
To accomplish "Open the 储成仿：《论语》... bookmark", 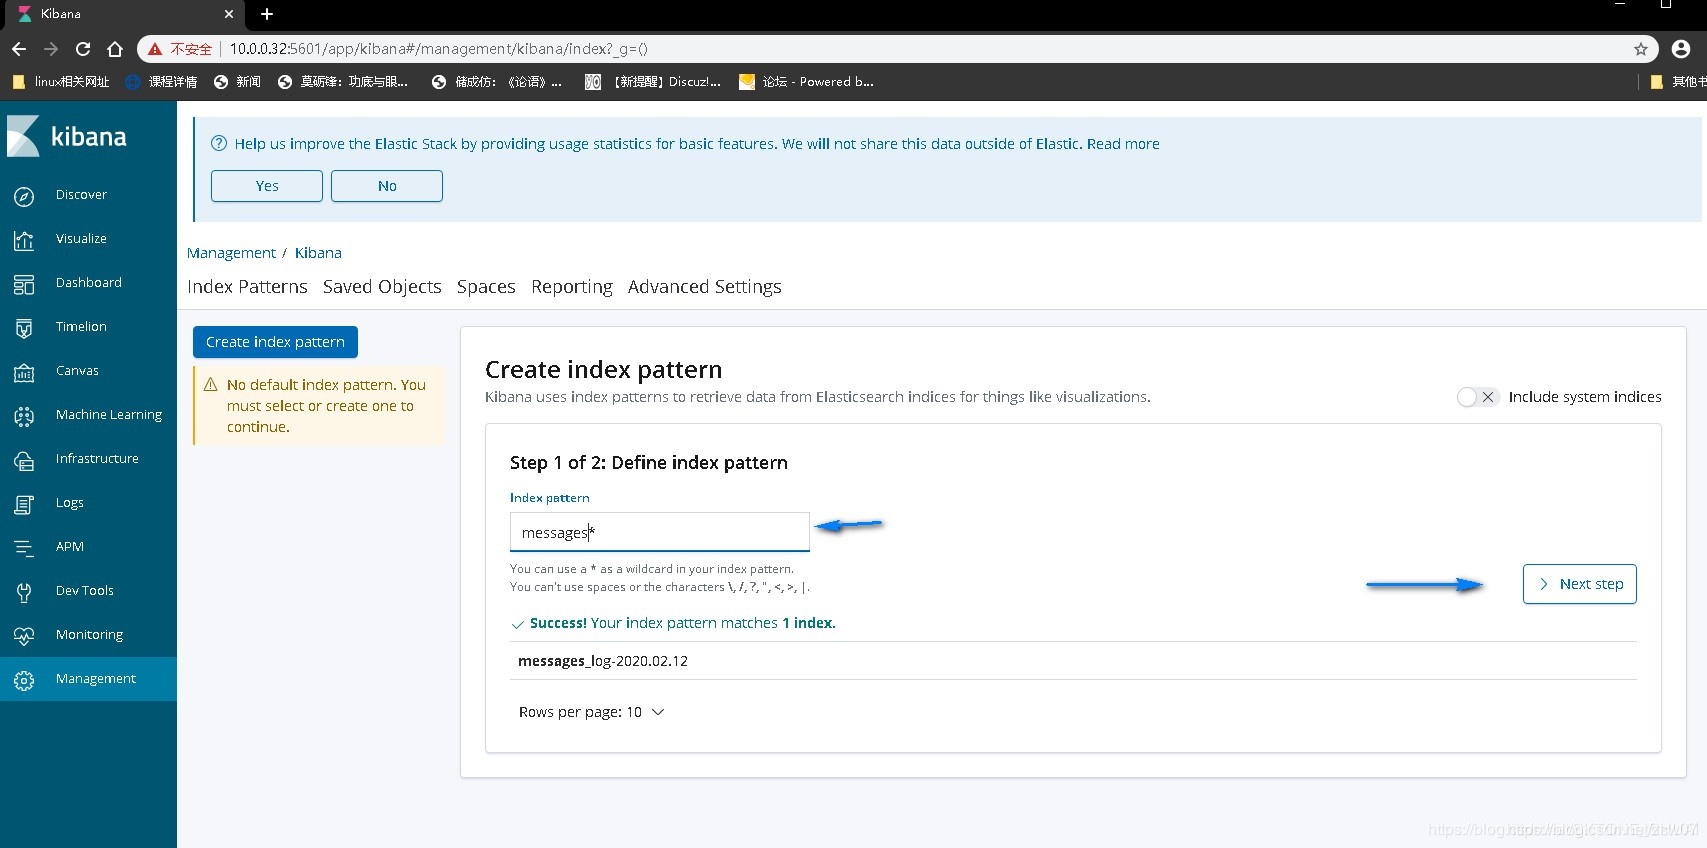I will click(x=497, y=82).
